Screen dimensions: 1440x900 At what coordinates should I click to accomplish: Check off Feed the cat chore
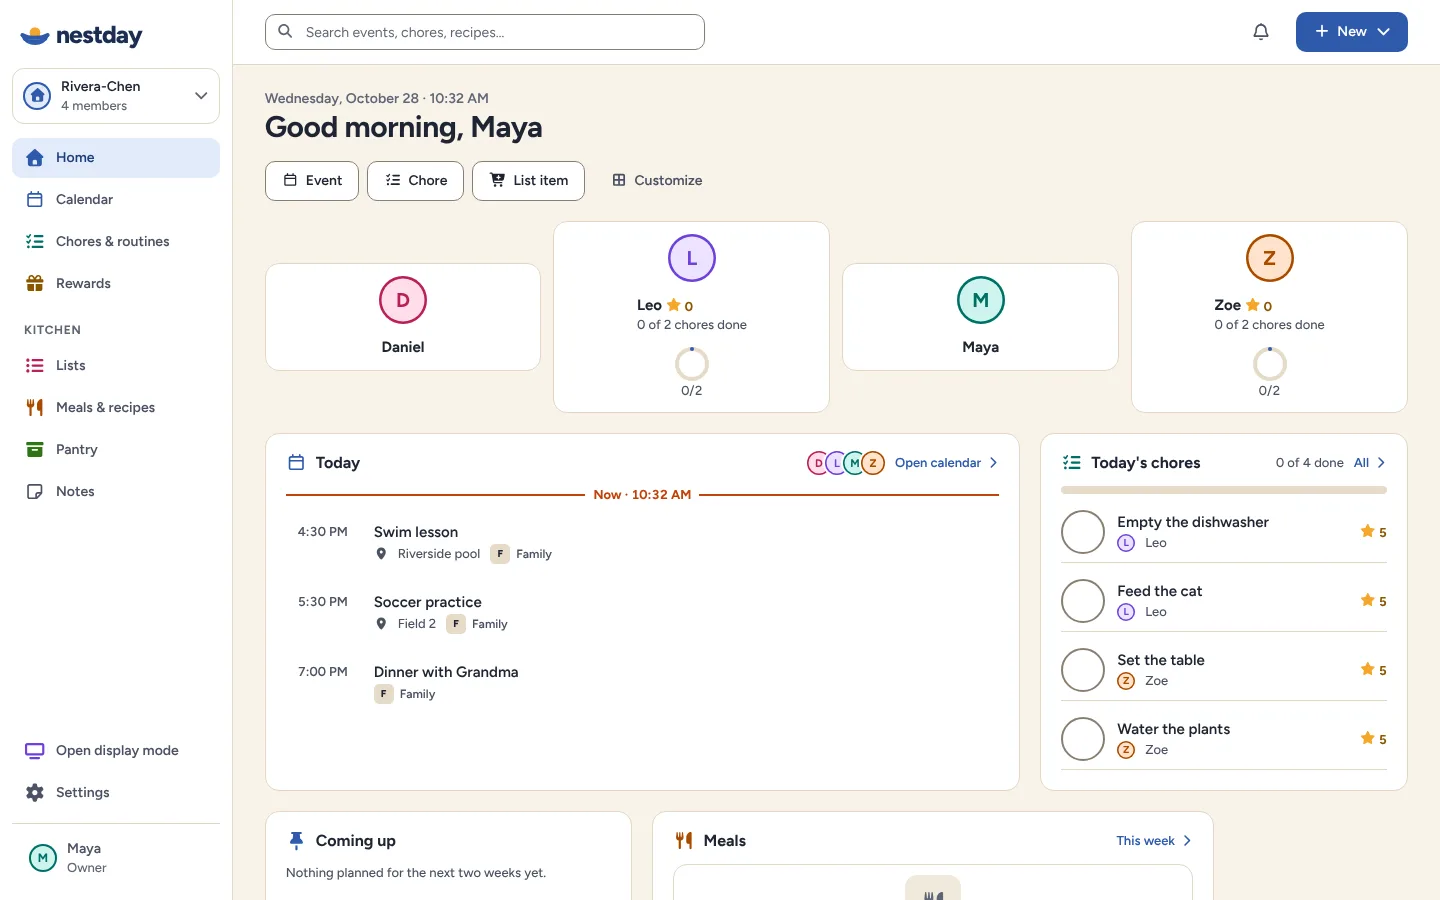click(x=1083, y=601)
